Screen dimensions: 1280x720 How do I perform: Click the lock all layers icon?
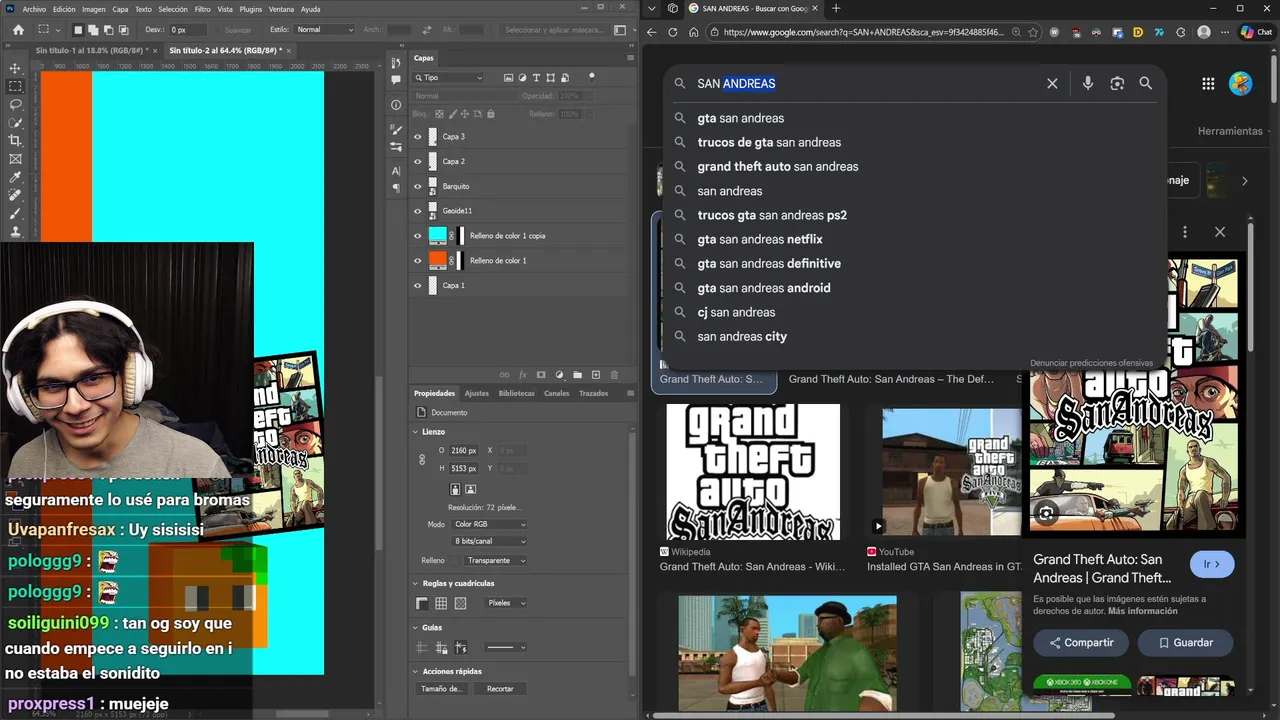[491, 114]
